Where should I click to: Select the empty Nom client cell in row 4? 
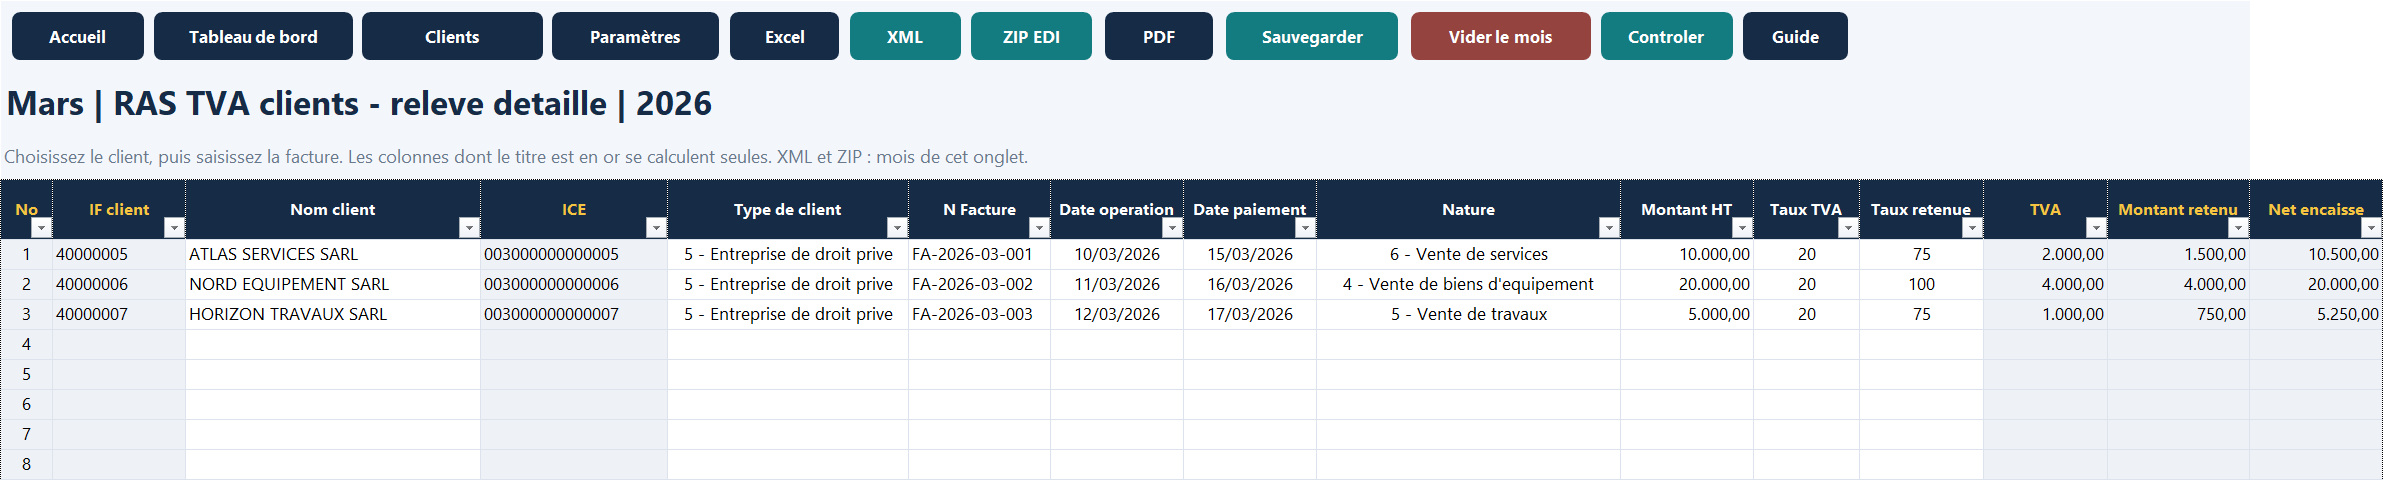pos(333,344)
